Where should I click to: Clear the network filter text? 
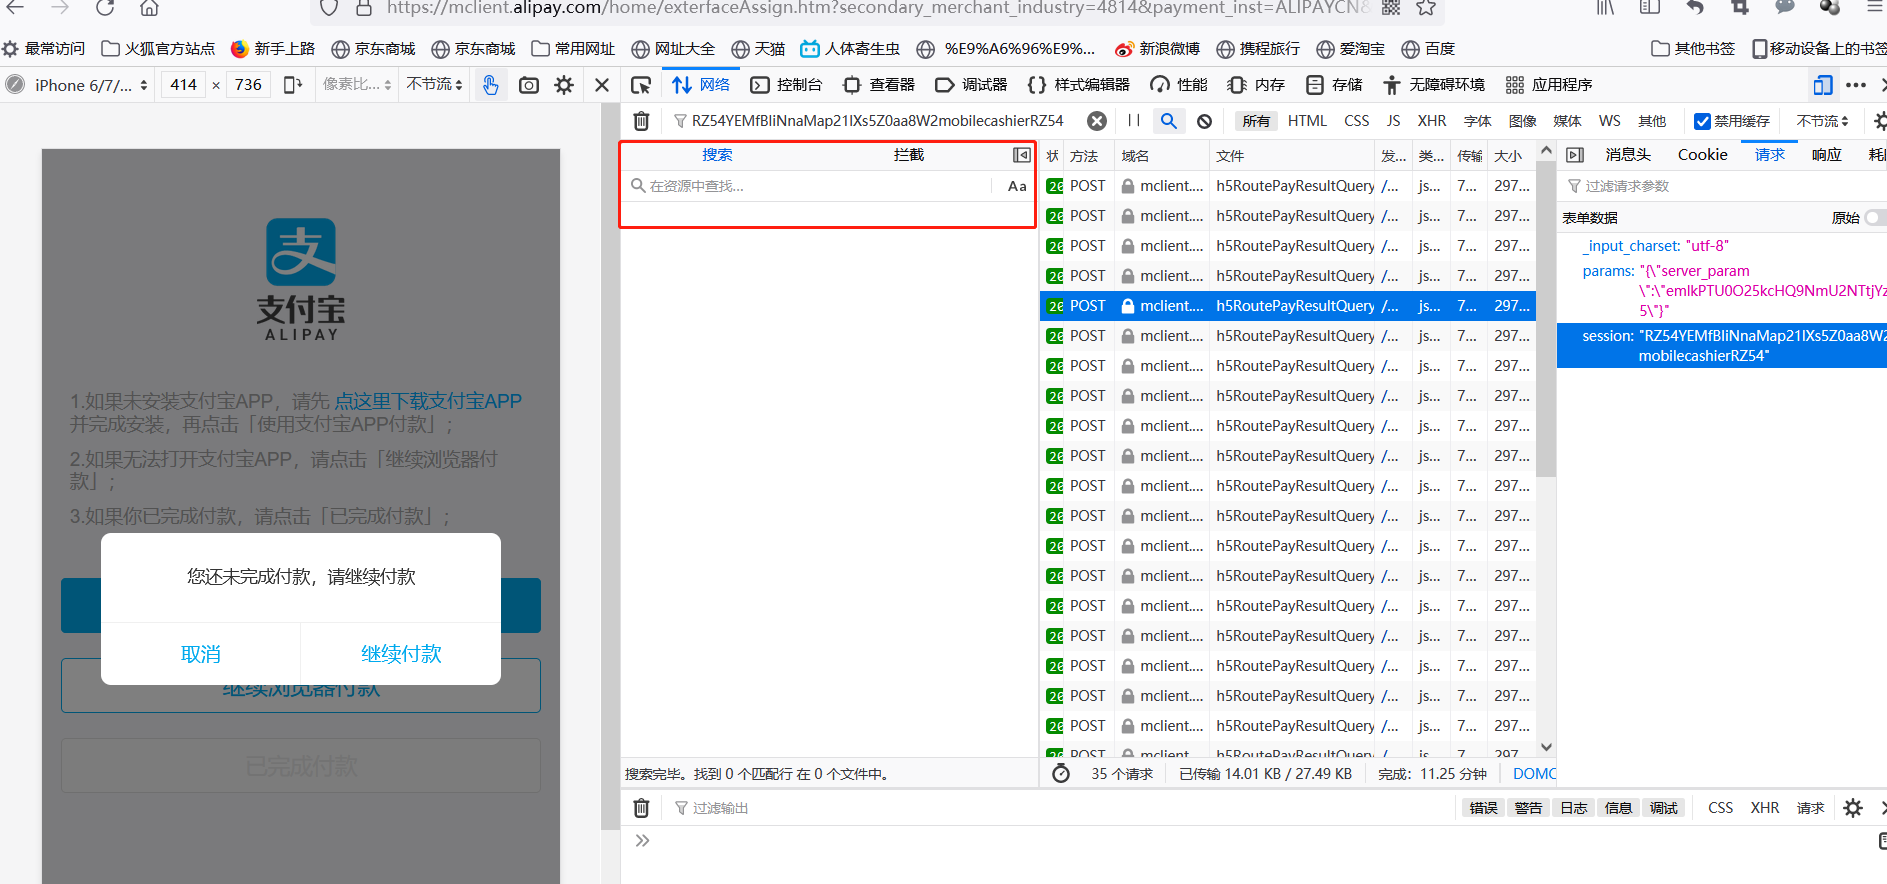coord(1097,121)
